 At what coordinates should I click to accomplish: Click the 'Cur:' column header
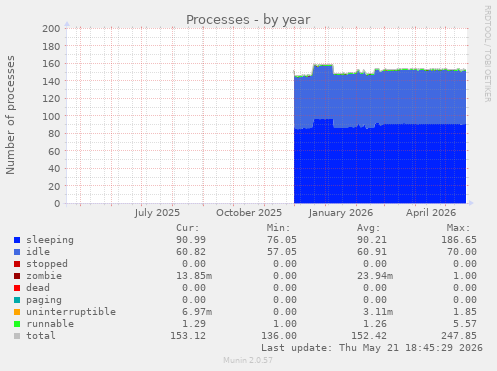pyautogui.click(x=188, y=228)
